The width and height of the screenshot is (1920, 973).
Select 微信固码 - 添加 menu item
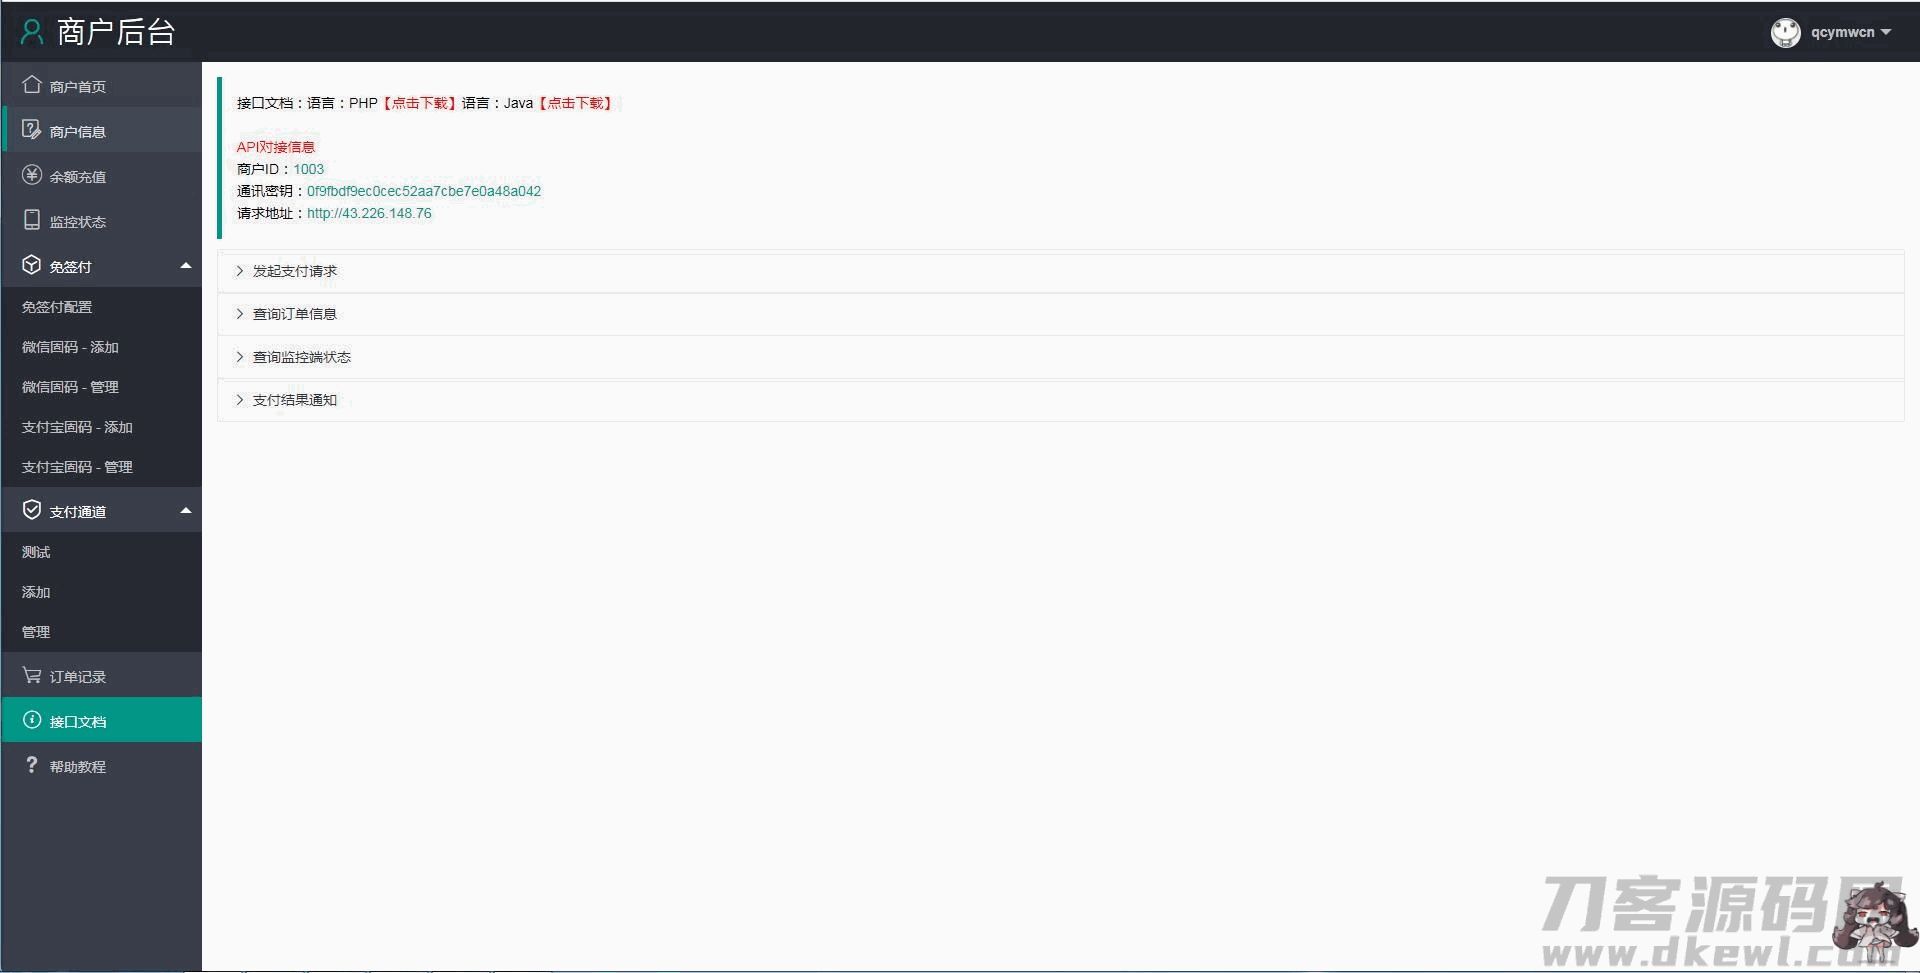(x=70, y=347)
